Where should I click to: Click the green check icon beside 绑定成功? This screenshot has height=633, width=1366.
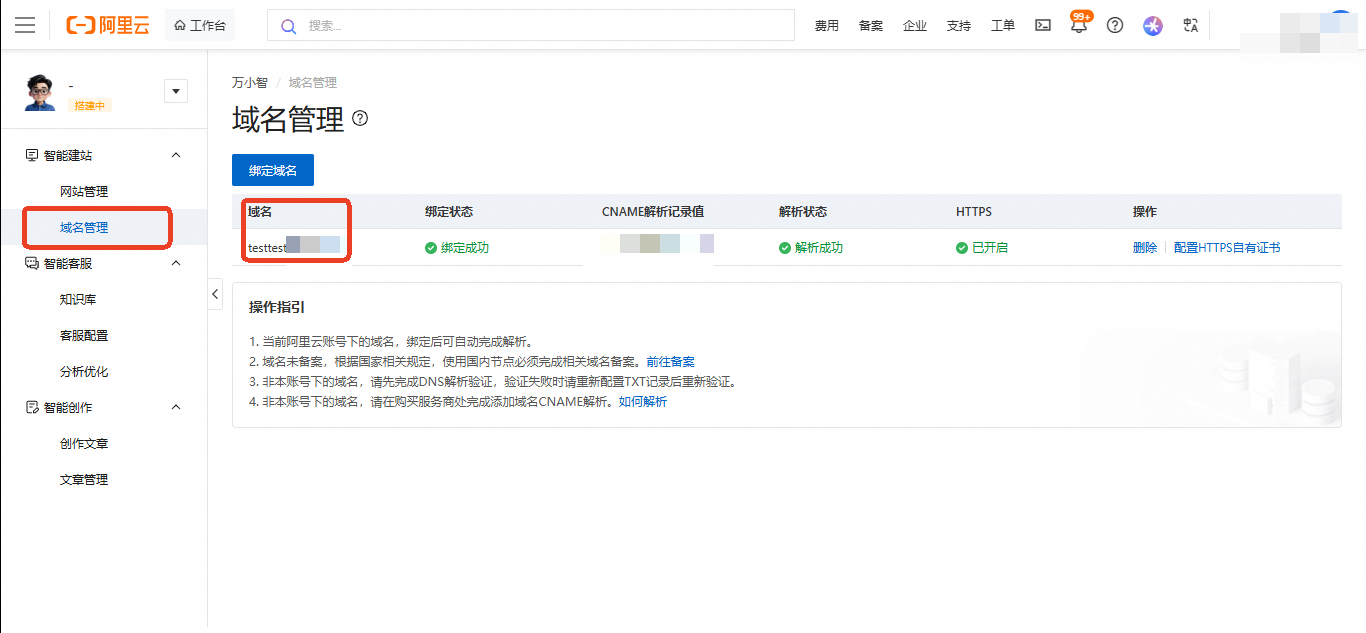click(x=431, y=248)
